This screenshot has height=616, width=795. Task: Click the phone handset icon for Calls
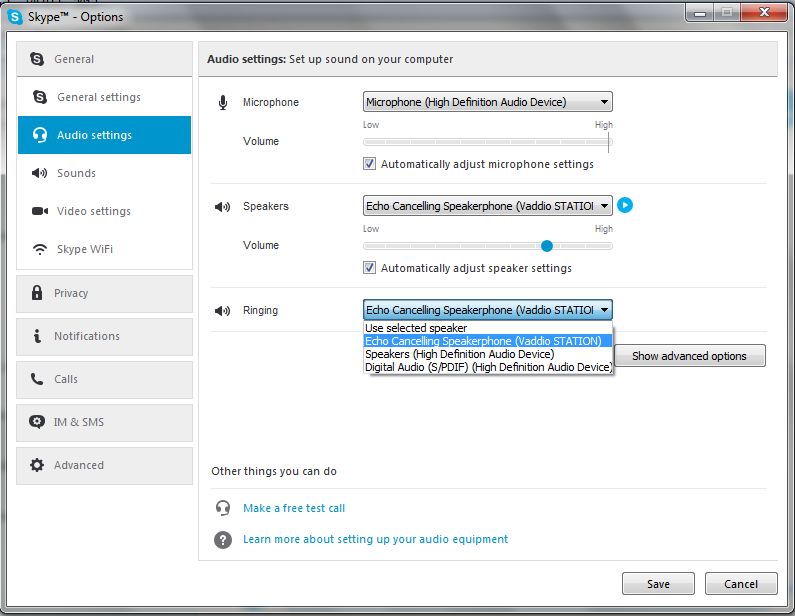tap(37, 379)
